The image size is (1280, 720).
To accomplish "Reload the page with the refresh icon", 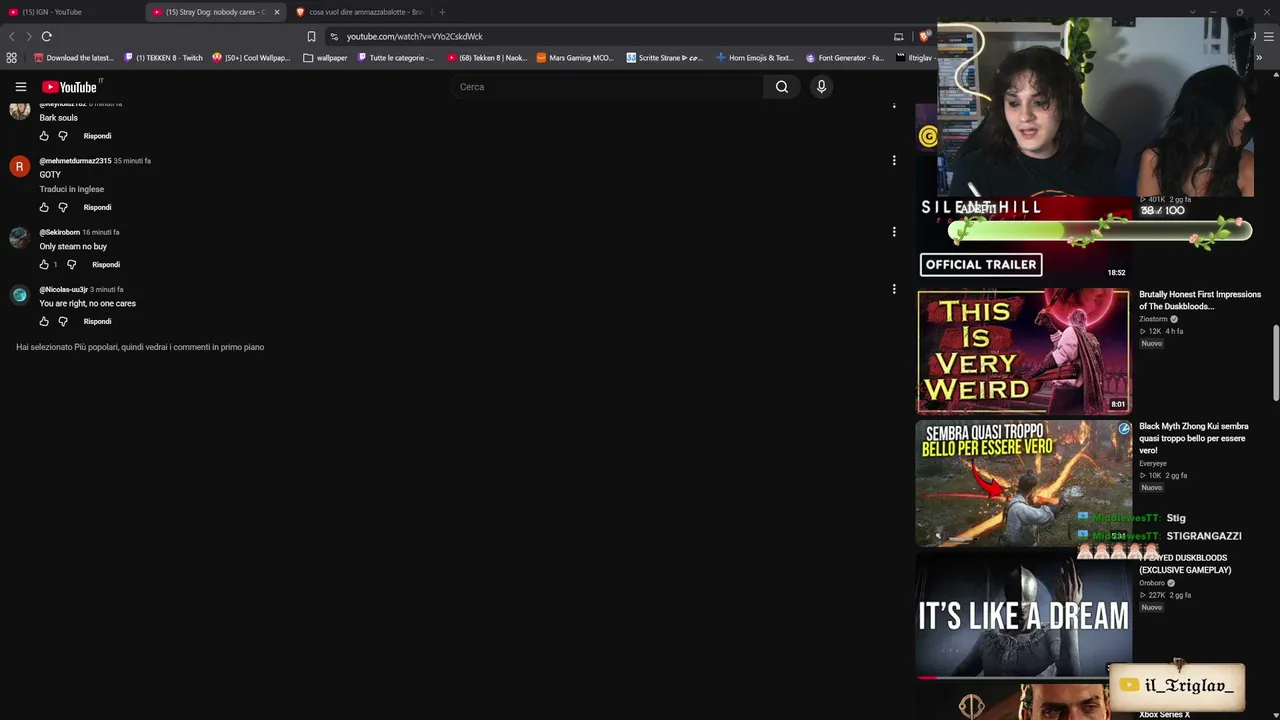I will pos(46,36).
